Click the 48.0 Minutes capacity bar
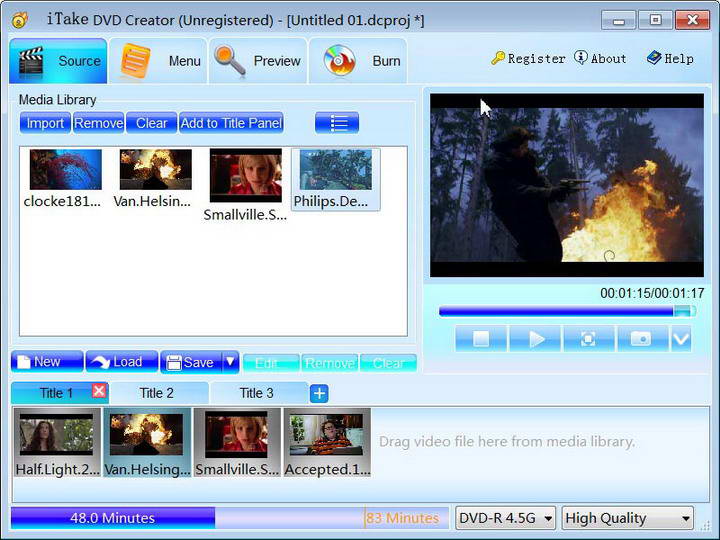 (x=113, y=518)
